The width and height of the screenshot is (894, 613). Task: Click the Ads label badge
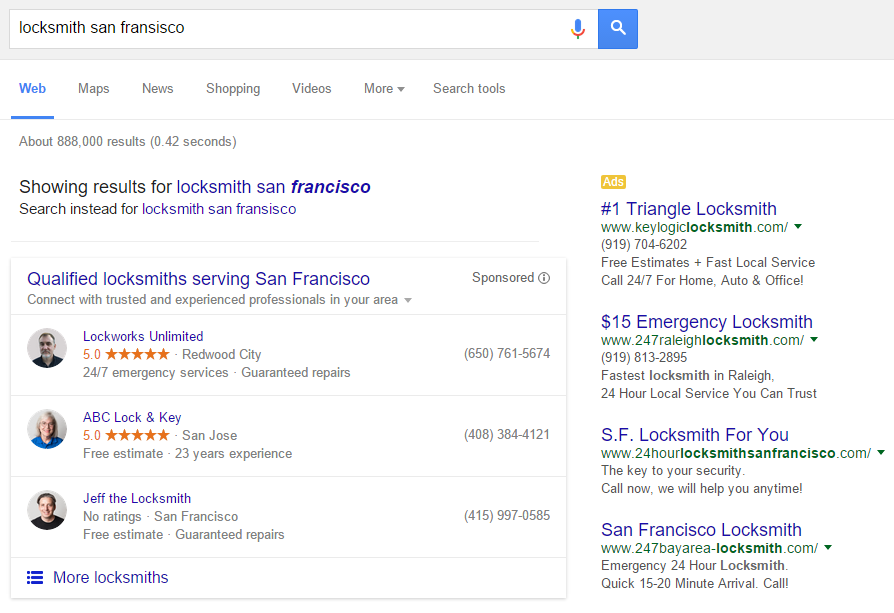(613, 182)
